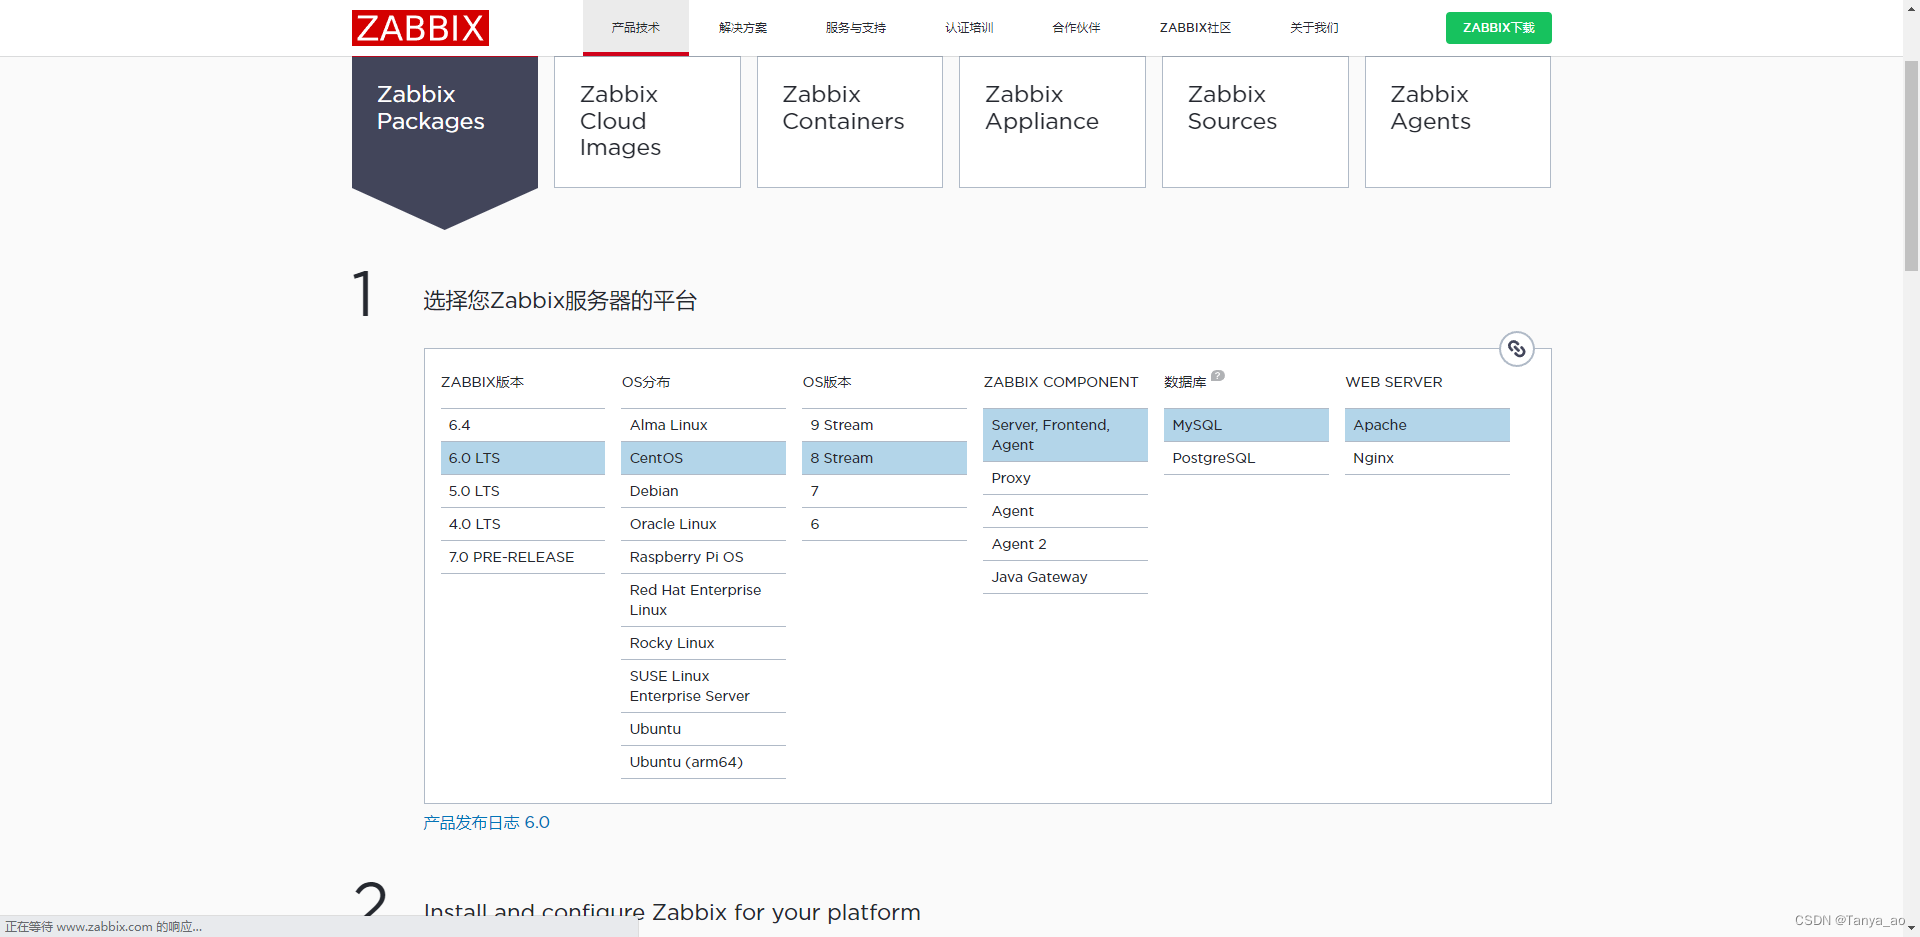
Task: Open the help tooltip next to 数据库
Action: [x=1218, y=375]
